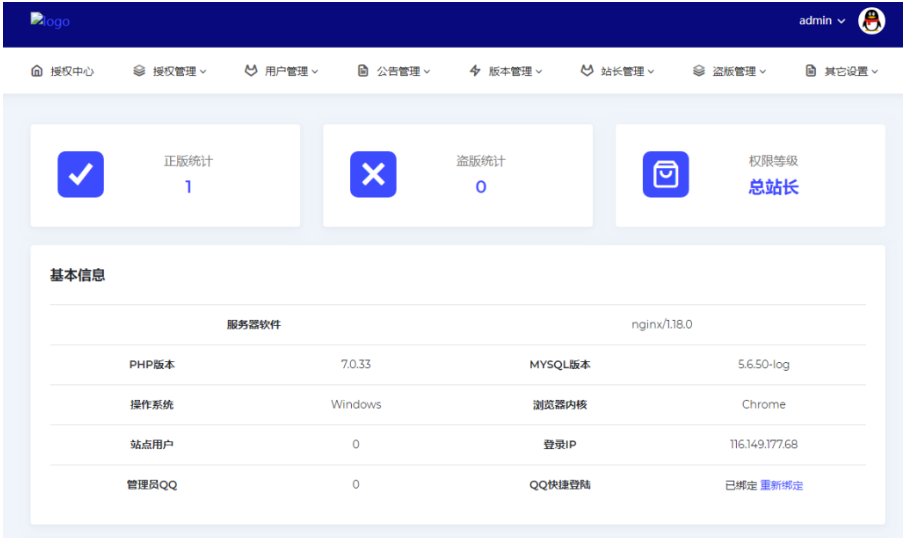Image resolution: width=904 pixels, height=538 pixels.
Task: Click the checkmark icon beside 正版统计
Action: point(81,174)
